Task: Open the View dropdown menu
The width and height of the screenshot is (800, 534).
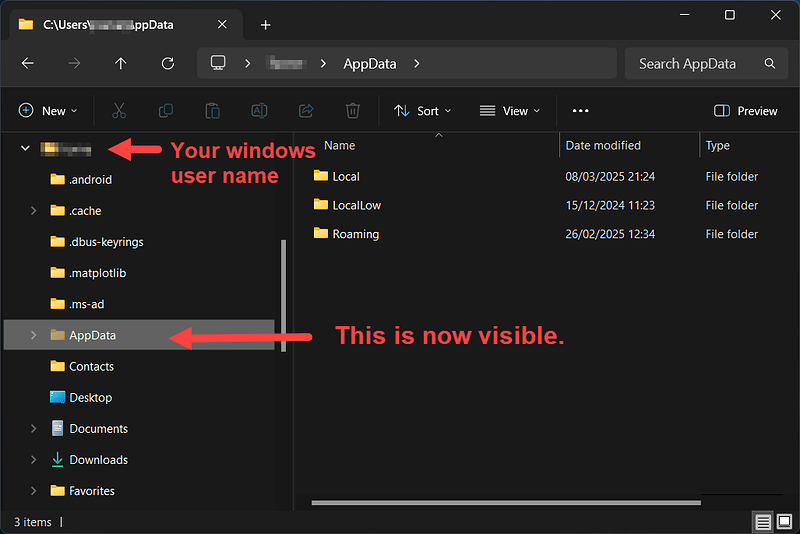Action: coord(509,111)
